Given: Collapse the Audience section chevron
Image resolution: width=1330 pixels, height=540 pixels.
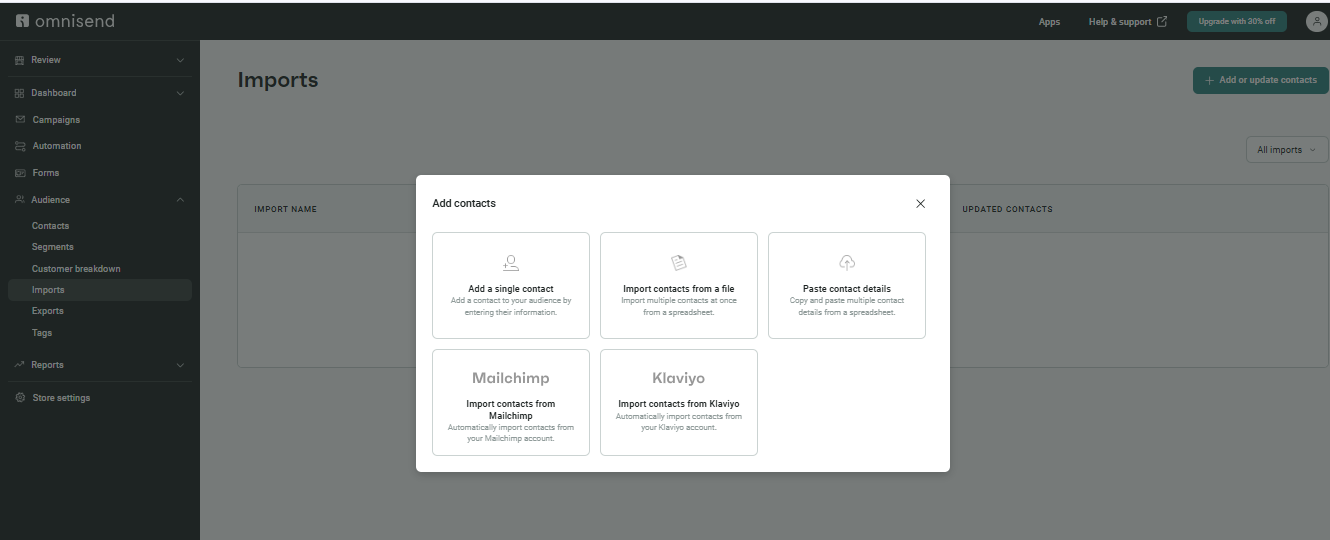Looking at the screenshot, I should [x=180, y=200].
